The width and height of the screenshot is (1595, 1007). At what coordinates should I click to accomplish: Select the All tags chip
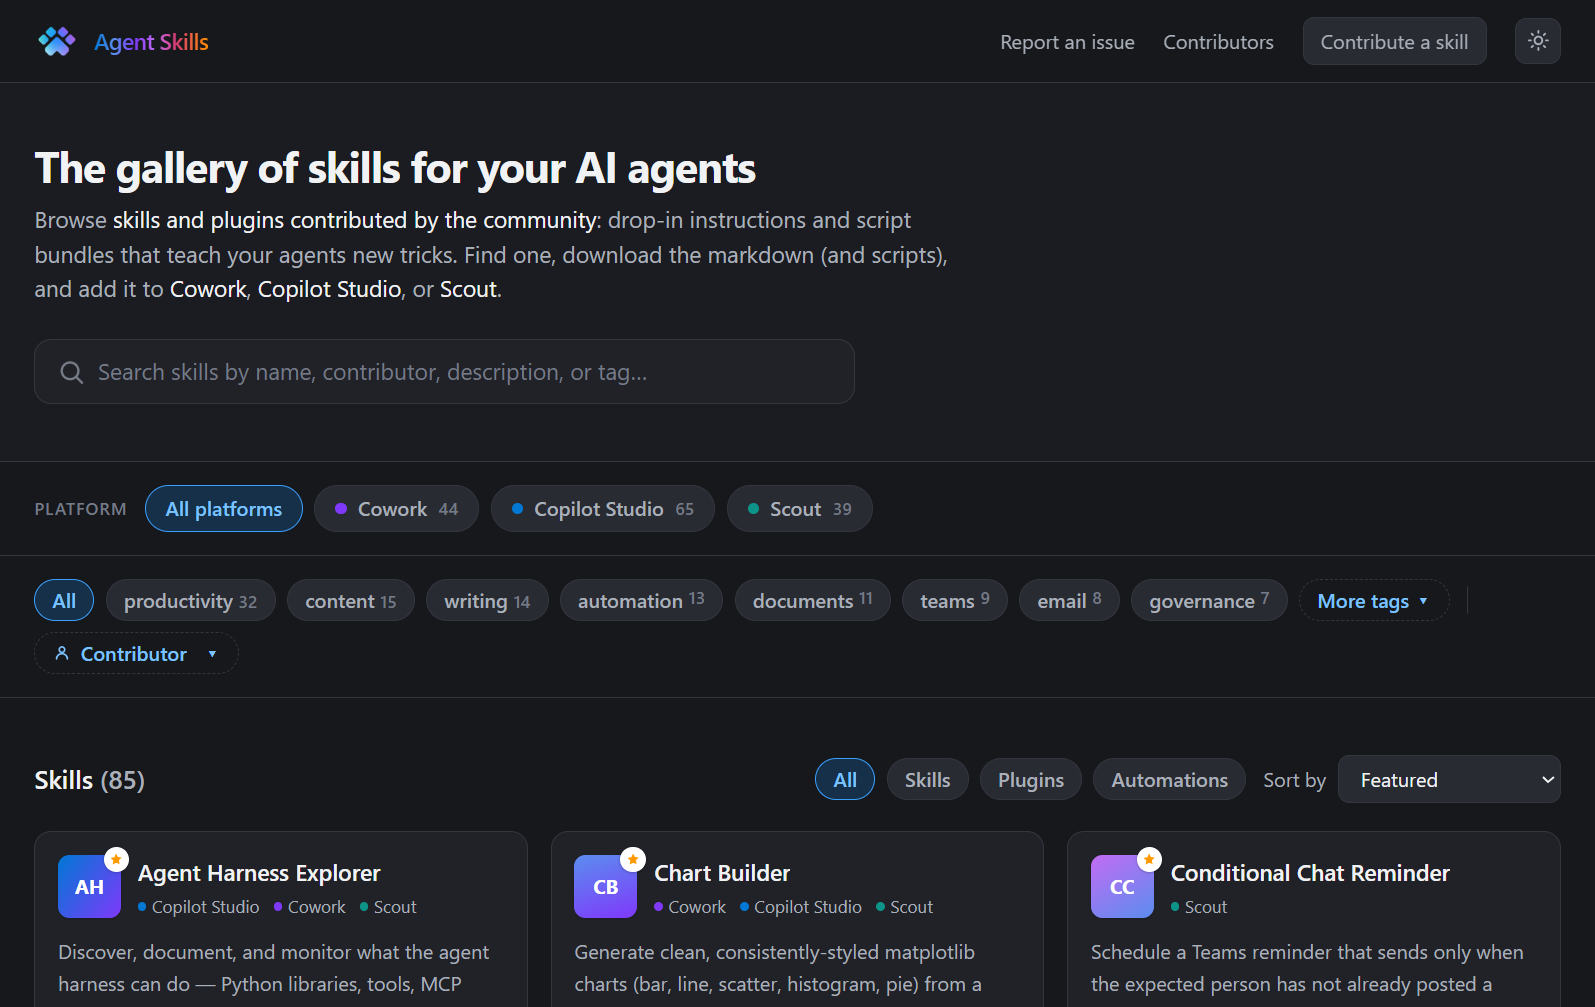tap(64, 601)
